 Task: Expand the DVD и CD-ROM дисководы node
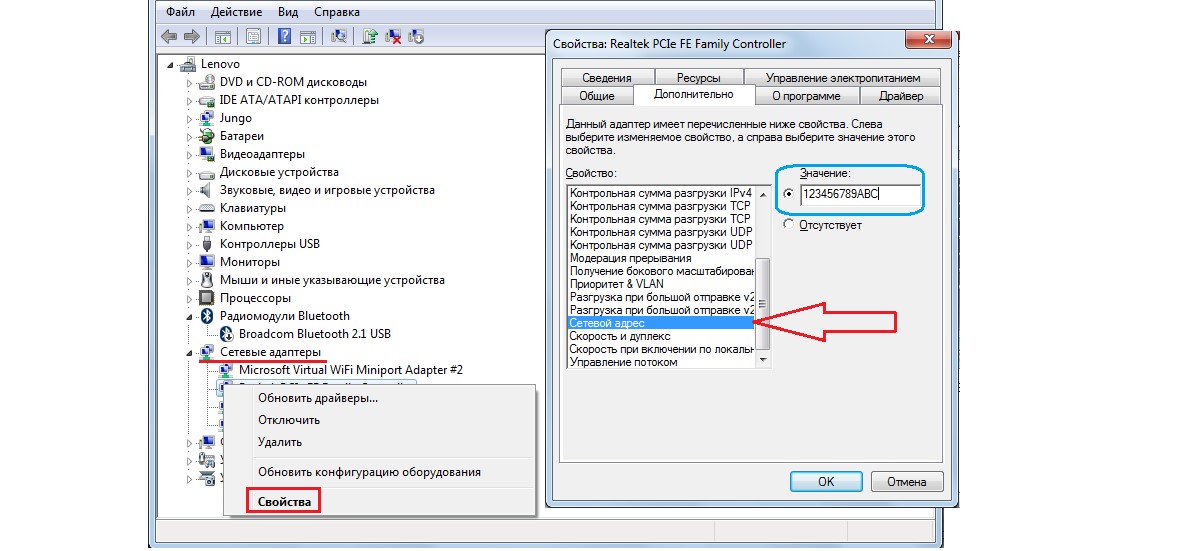click(189, 82)
